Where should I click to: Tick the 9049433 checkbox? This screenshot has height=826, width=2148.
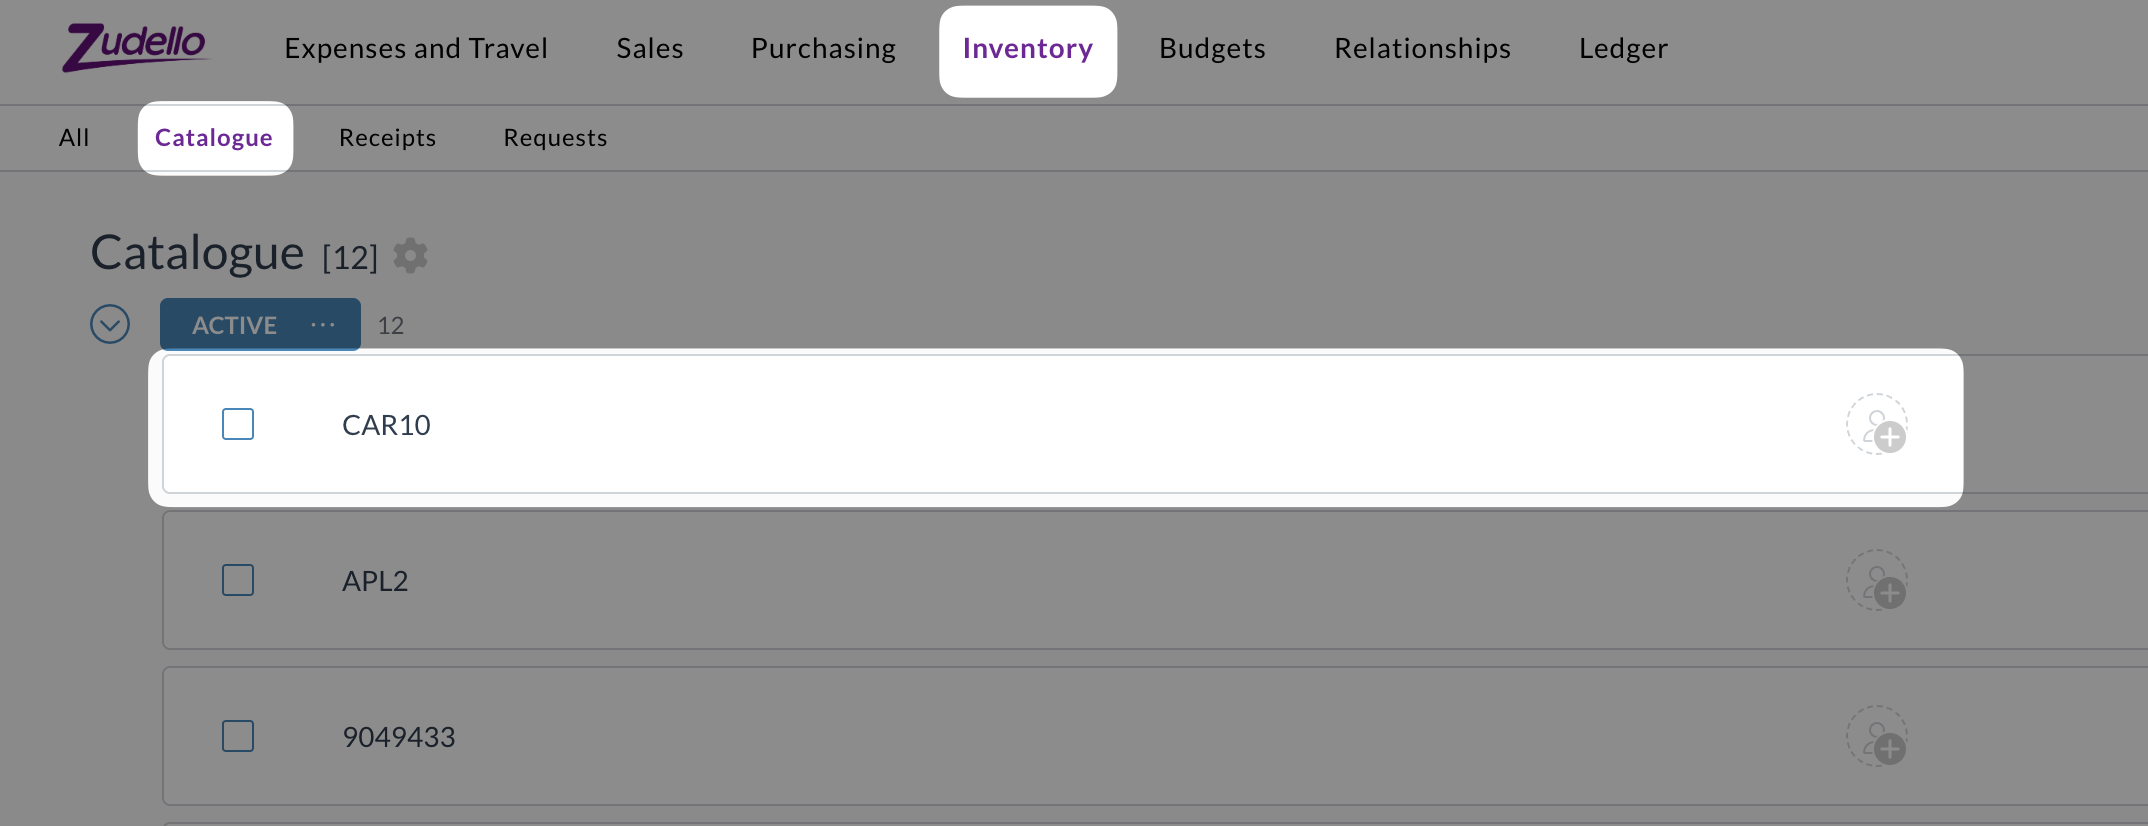(x=238, y=736)
